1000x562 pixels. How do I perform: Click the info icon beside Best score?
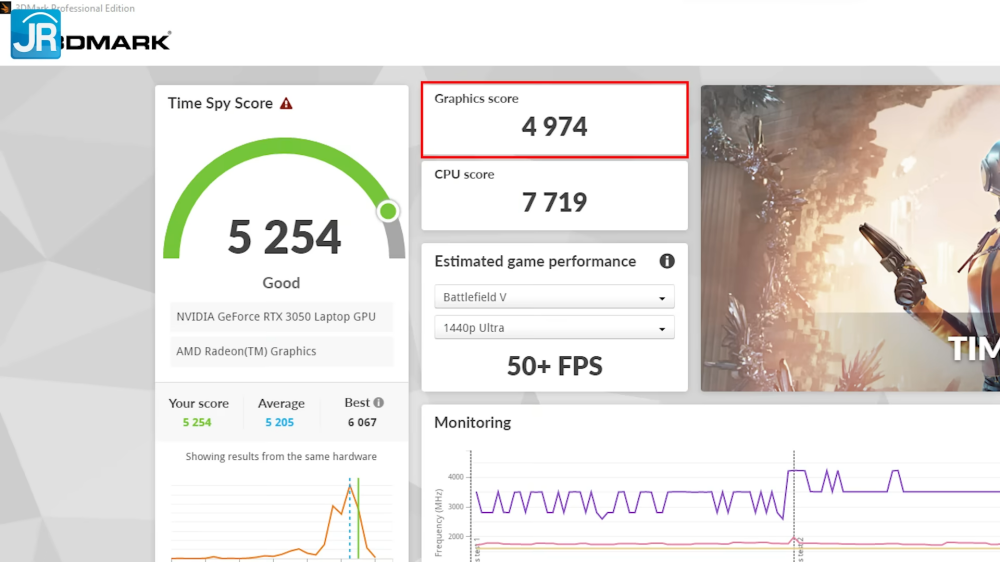click(378, 403)
